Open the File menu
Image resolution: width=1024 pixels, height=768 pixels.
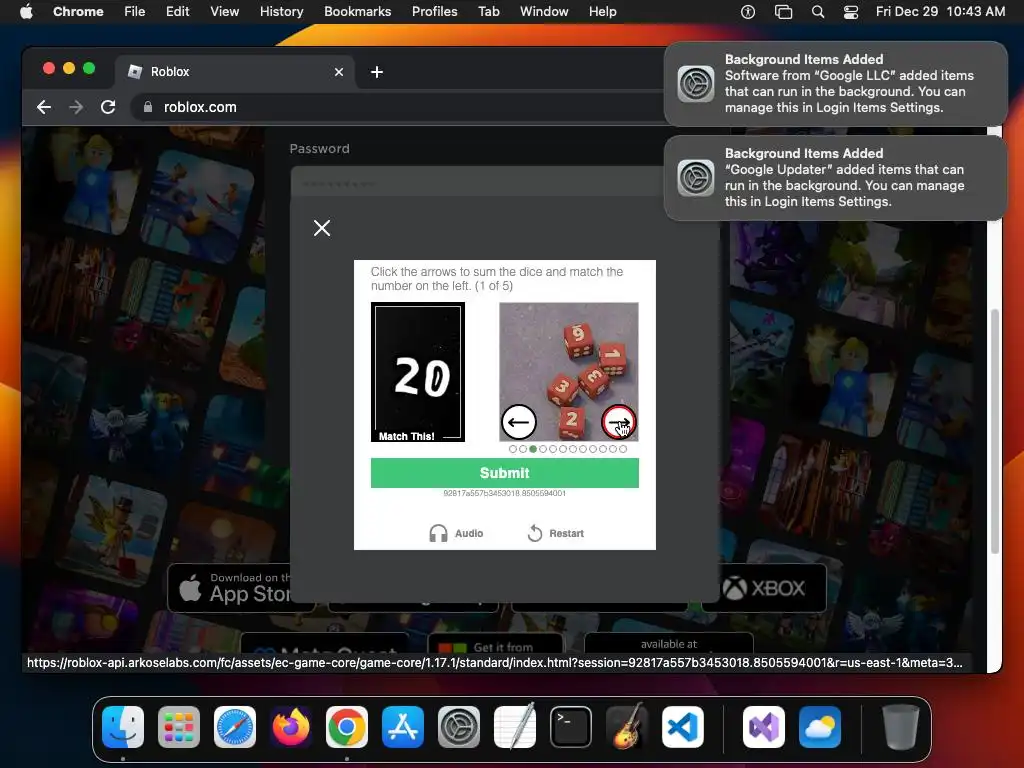tap(135, 11)
